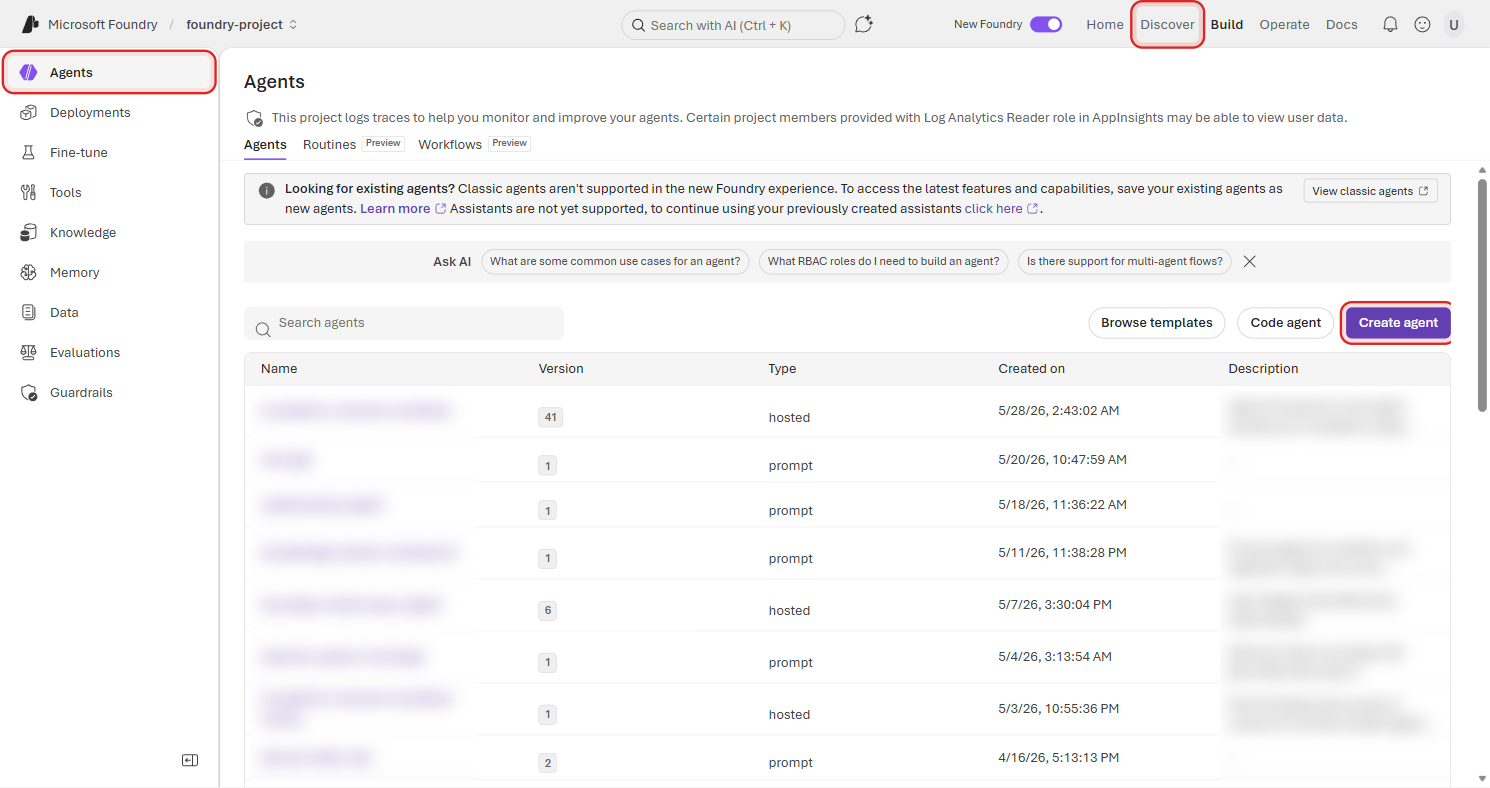1490x788 pixels.
Task: Click the Microsoft Foundry logo icon
Action: [30, 24]
